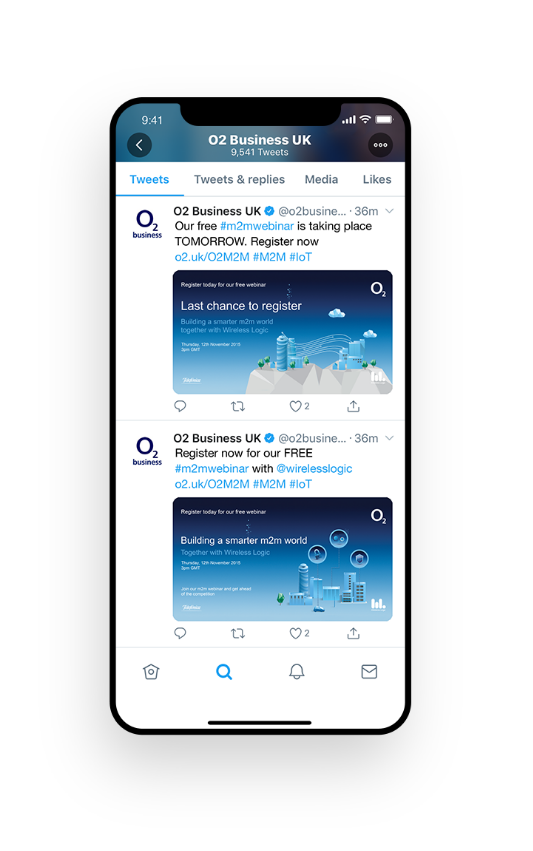The width and height of the screenshot is (533, 851).
Task: Open the Last chance to register image
Action: (x=282, y=332)
